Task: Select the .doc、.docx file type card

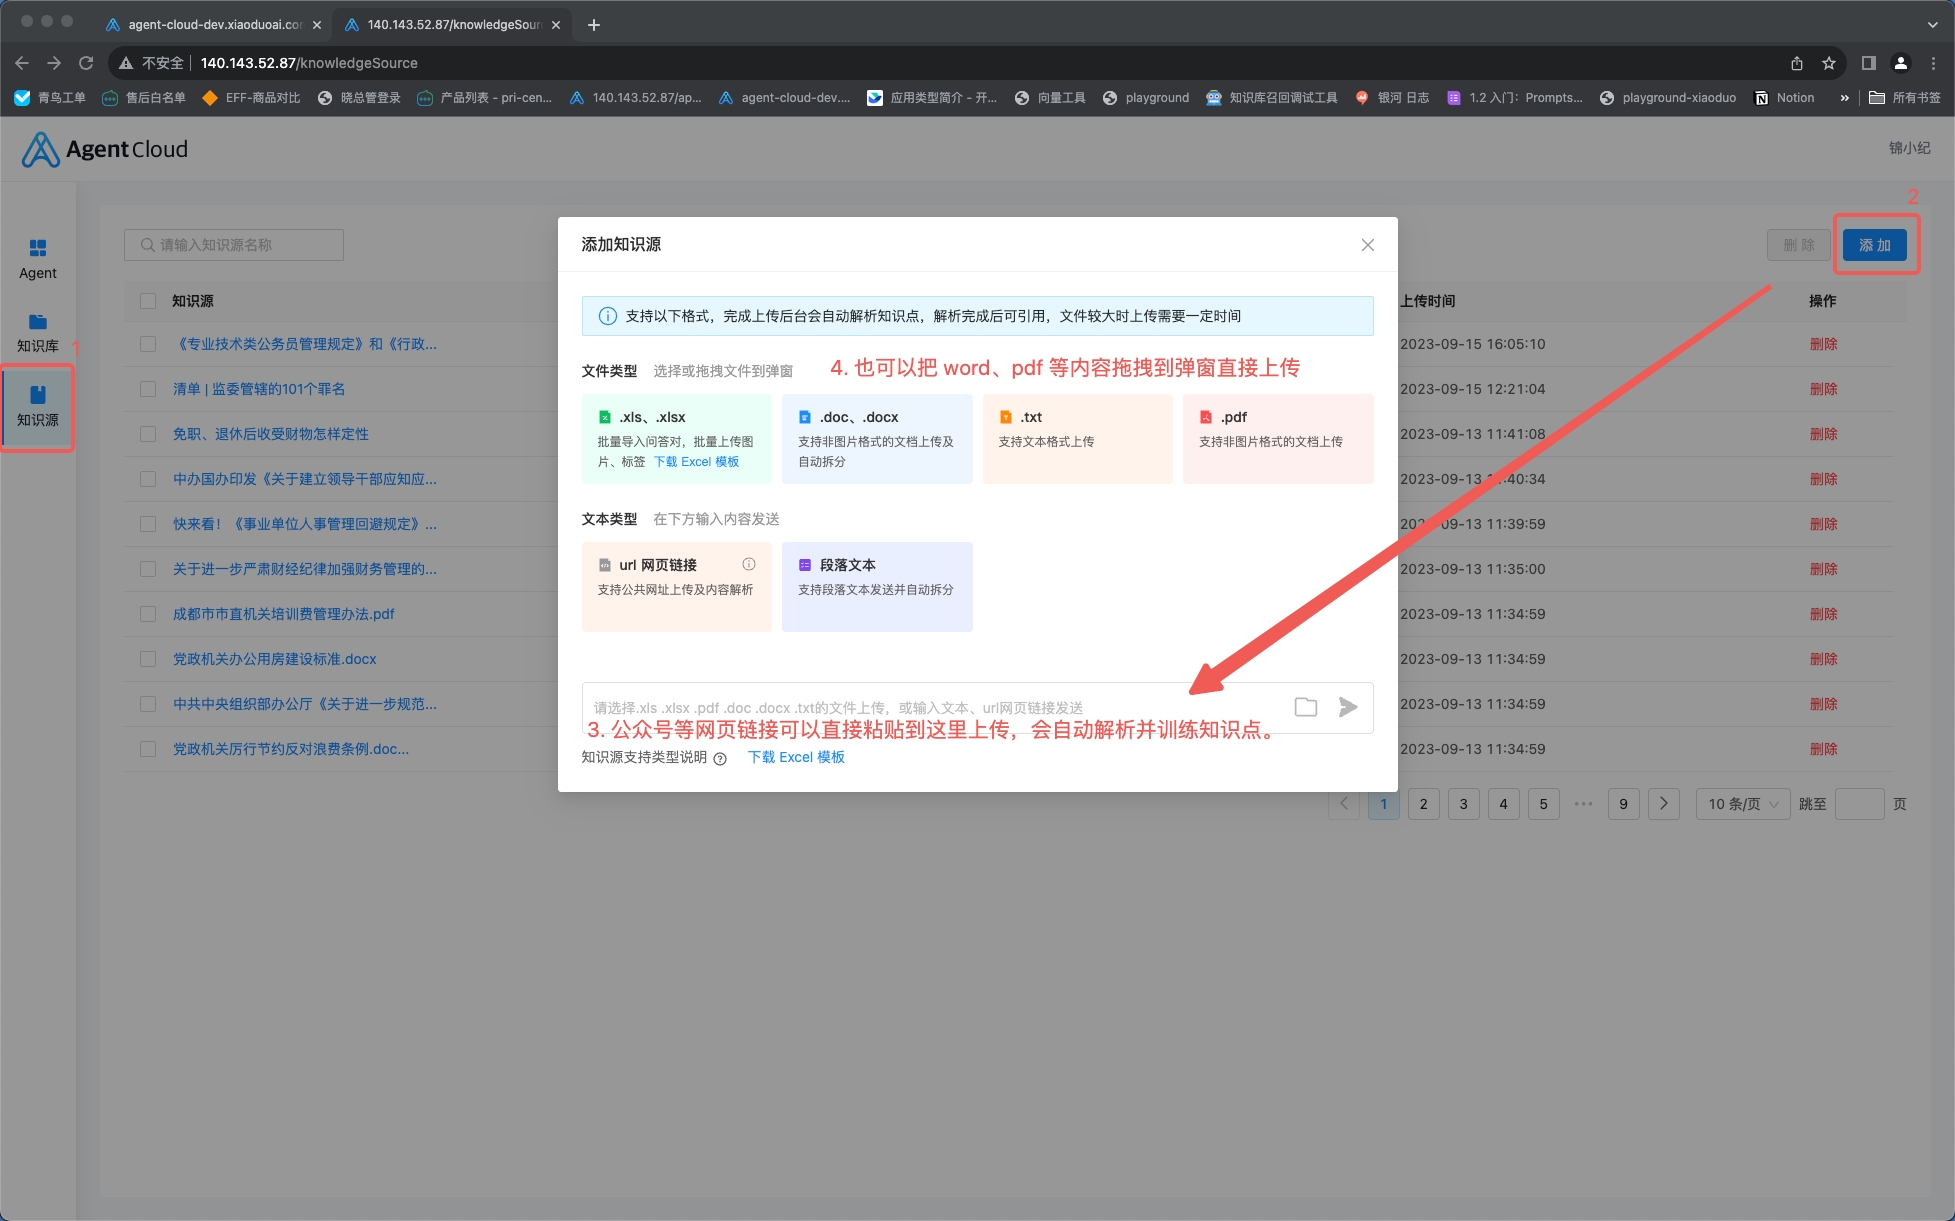Action: (877, 438)
